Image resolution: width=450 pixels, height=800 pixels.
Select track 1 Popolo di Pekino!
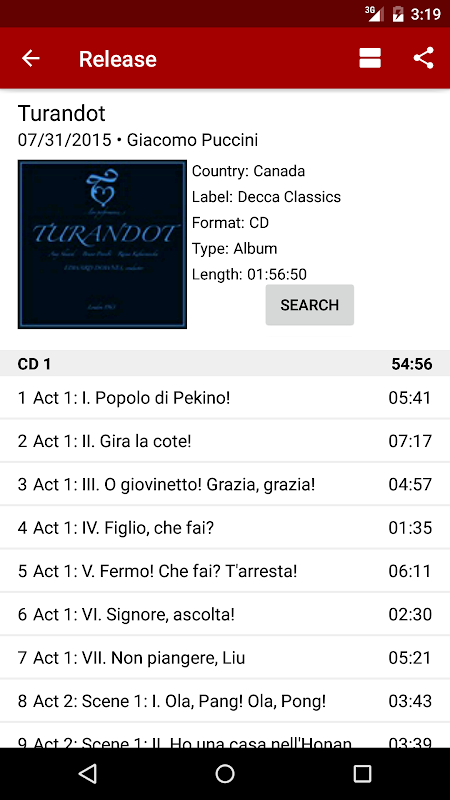(x=225, y=397)
